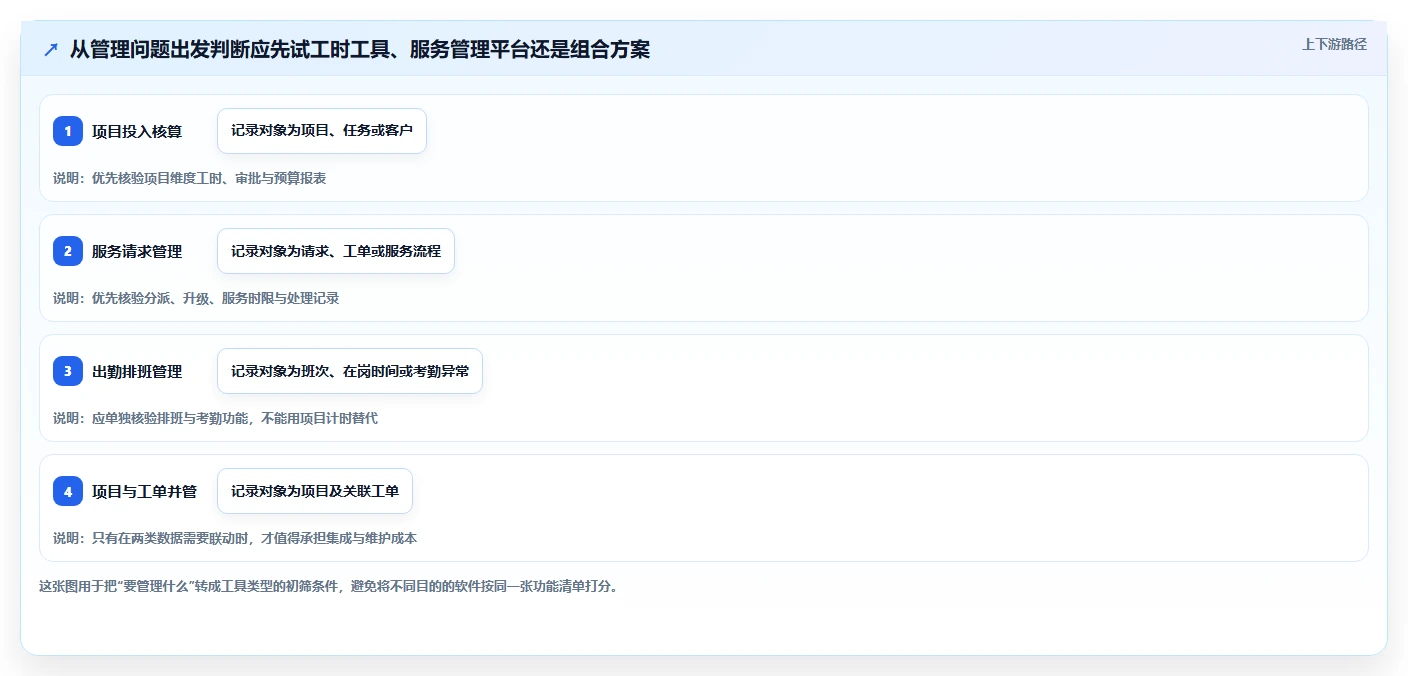Click the 记录对象为请求、工单或服务流程 chip

coord(336,251)
